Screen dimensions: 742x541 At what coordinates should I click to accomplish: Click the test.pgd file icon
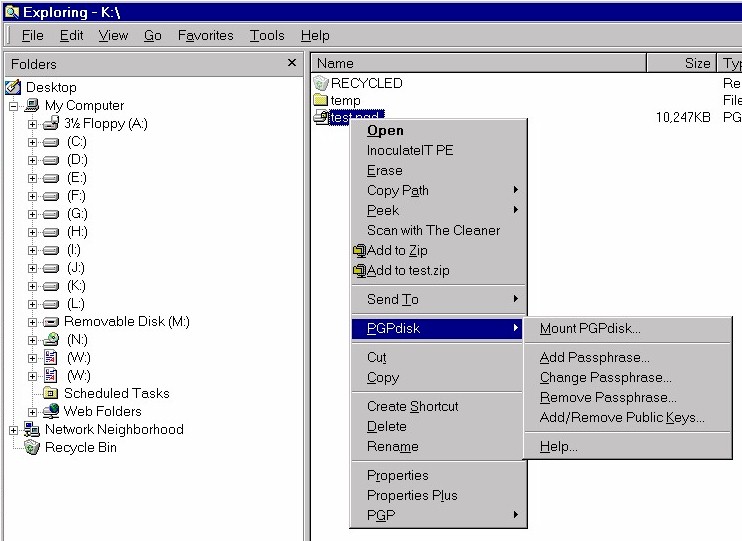click(321, 116)
